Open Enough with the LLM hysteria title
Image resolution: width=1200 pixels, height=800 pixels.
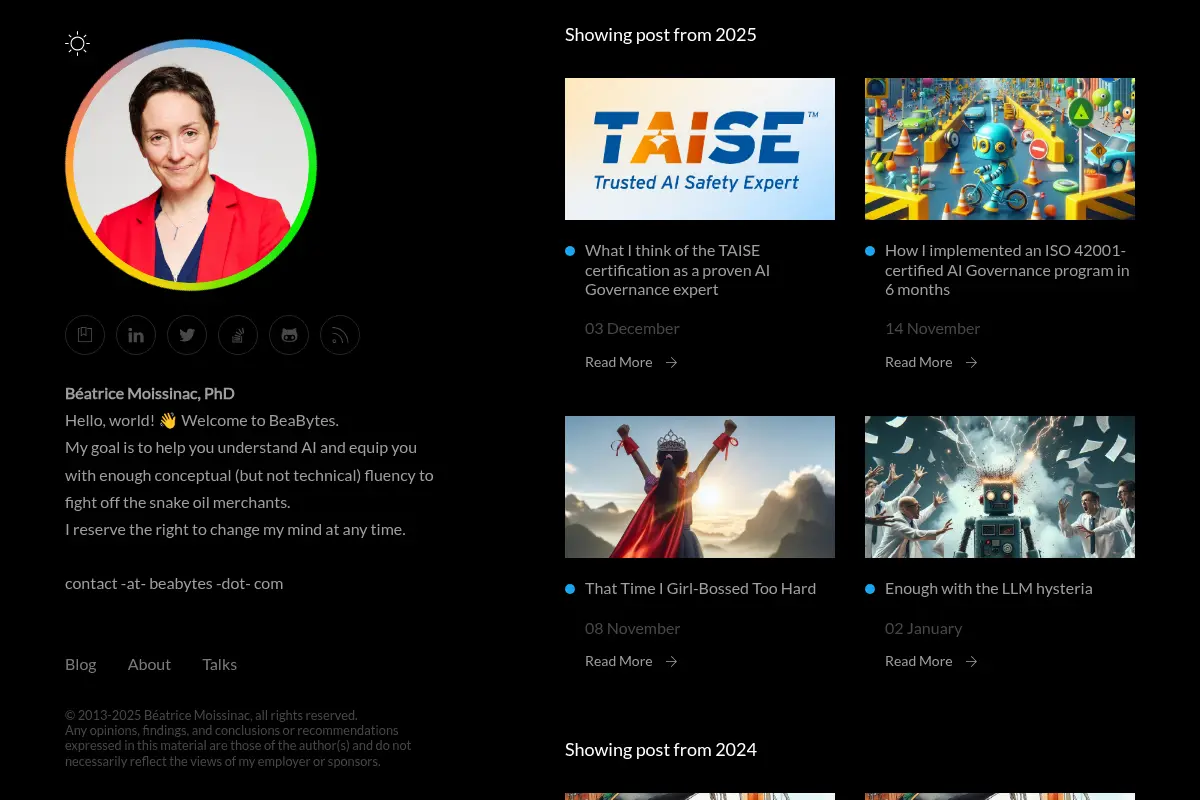coord(989,588)
